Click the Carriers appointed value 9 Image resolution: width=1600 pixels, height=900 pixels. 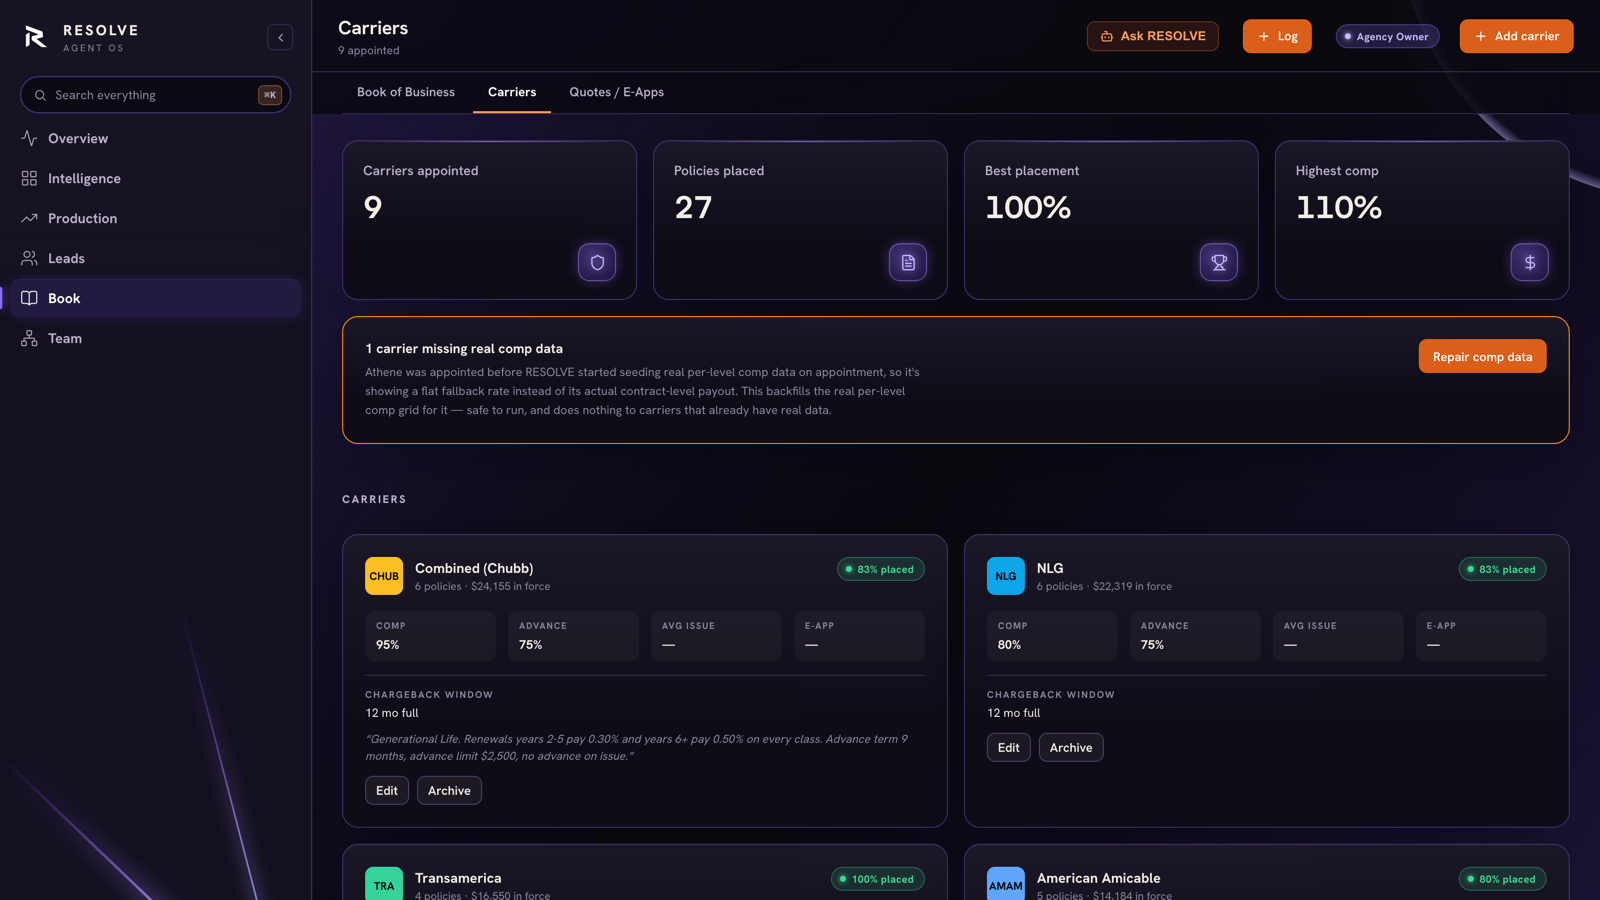tap(373, 207)
